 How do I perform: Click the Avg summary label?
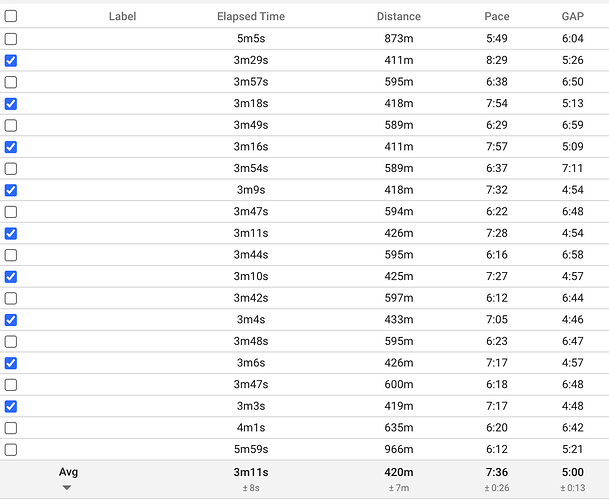68,472
